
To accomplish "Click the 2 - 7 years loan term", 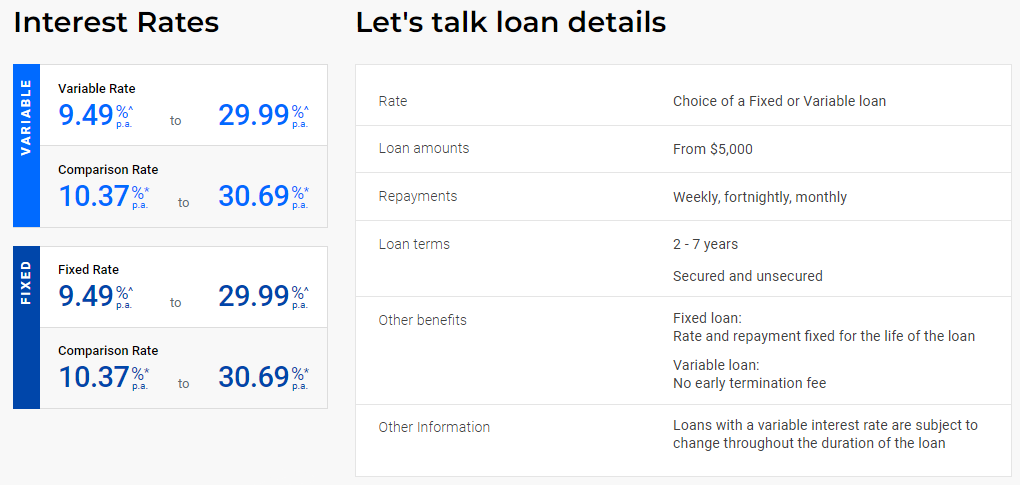I will pyautogui.click(x=705, y=244).
